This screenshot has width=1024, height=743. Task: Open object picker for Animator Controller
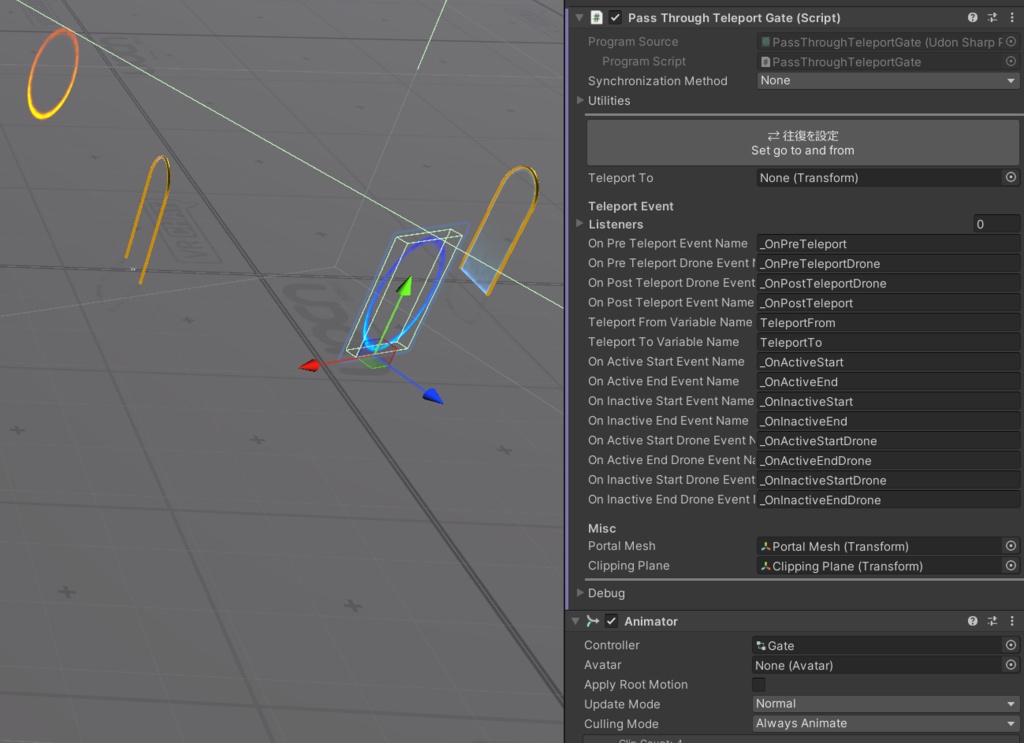pyautogui.click(x=1011, y=645)
